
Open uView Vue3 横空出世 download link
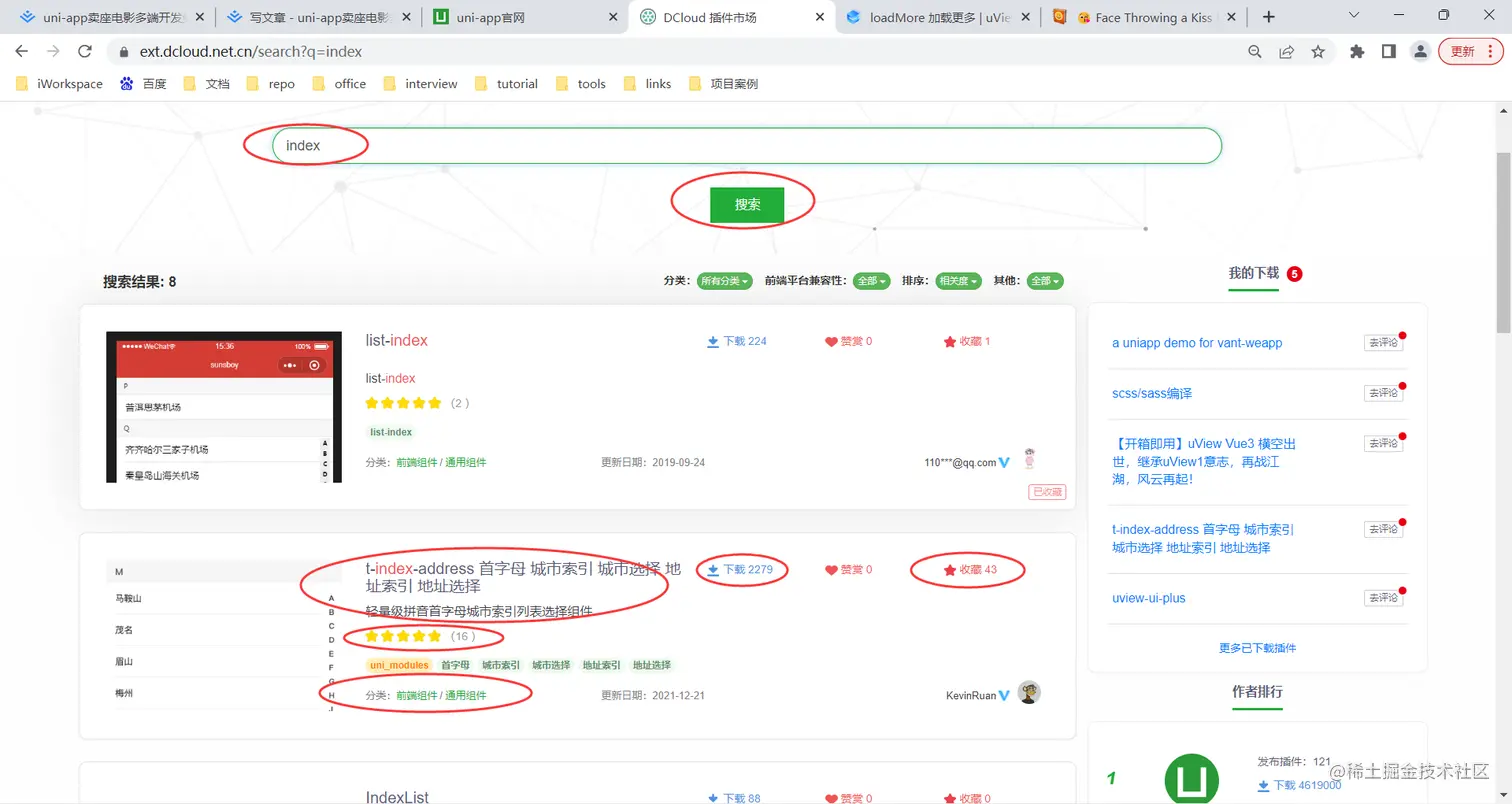[1204, 461]
